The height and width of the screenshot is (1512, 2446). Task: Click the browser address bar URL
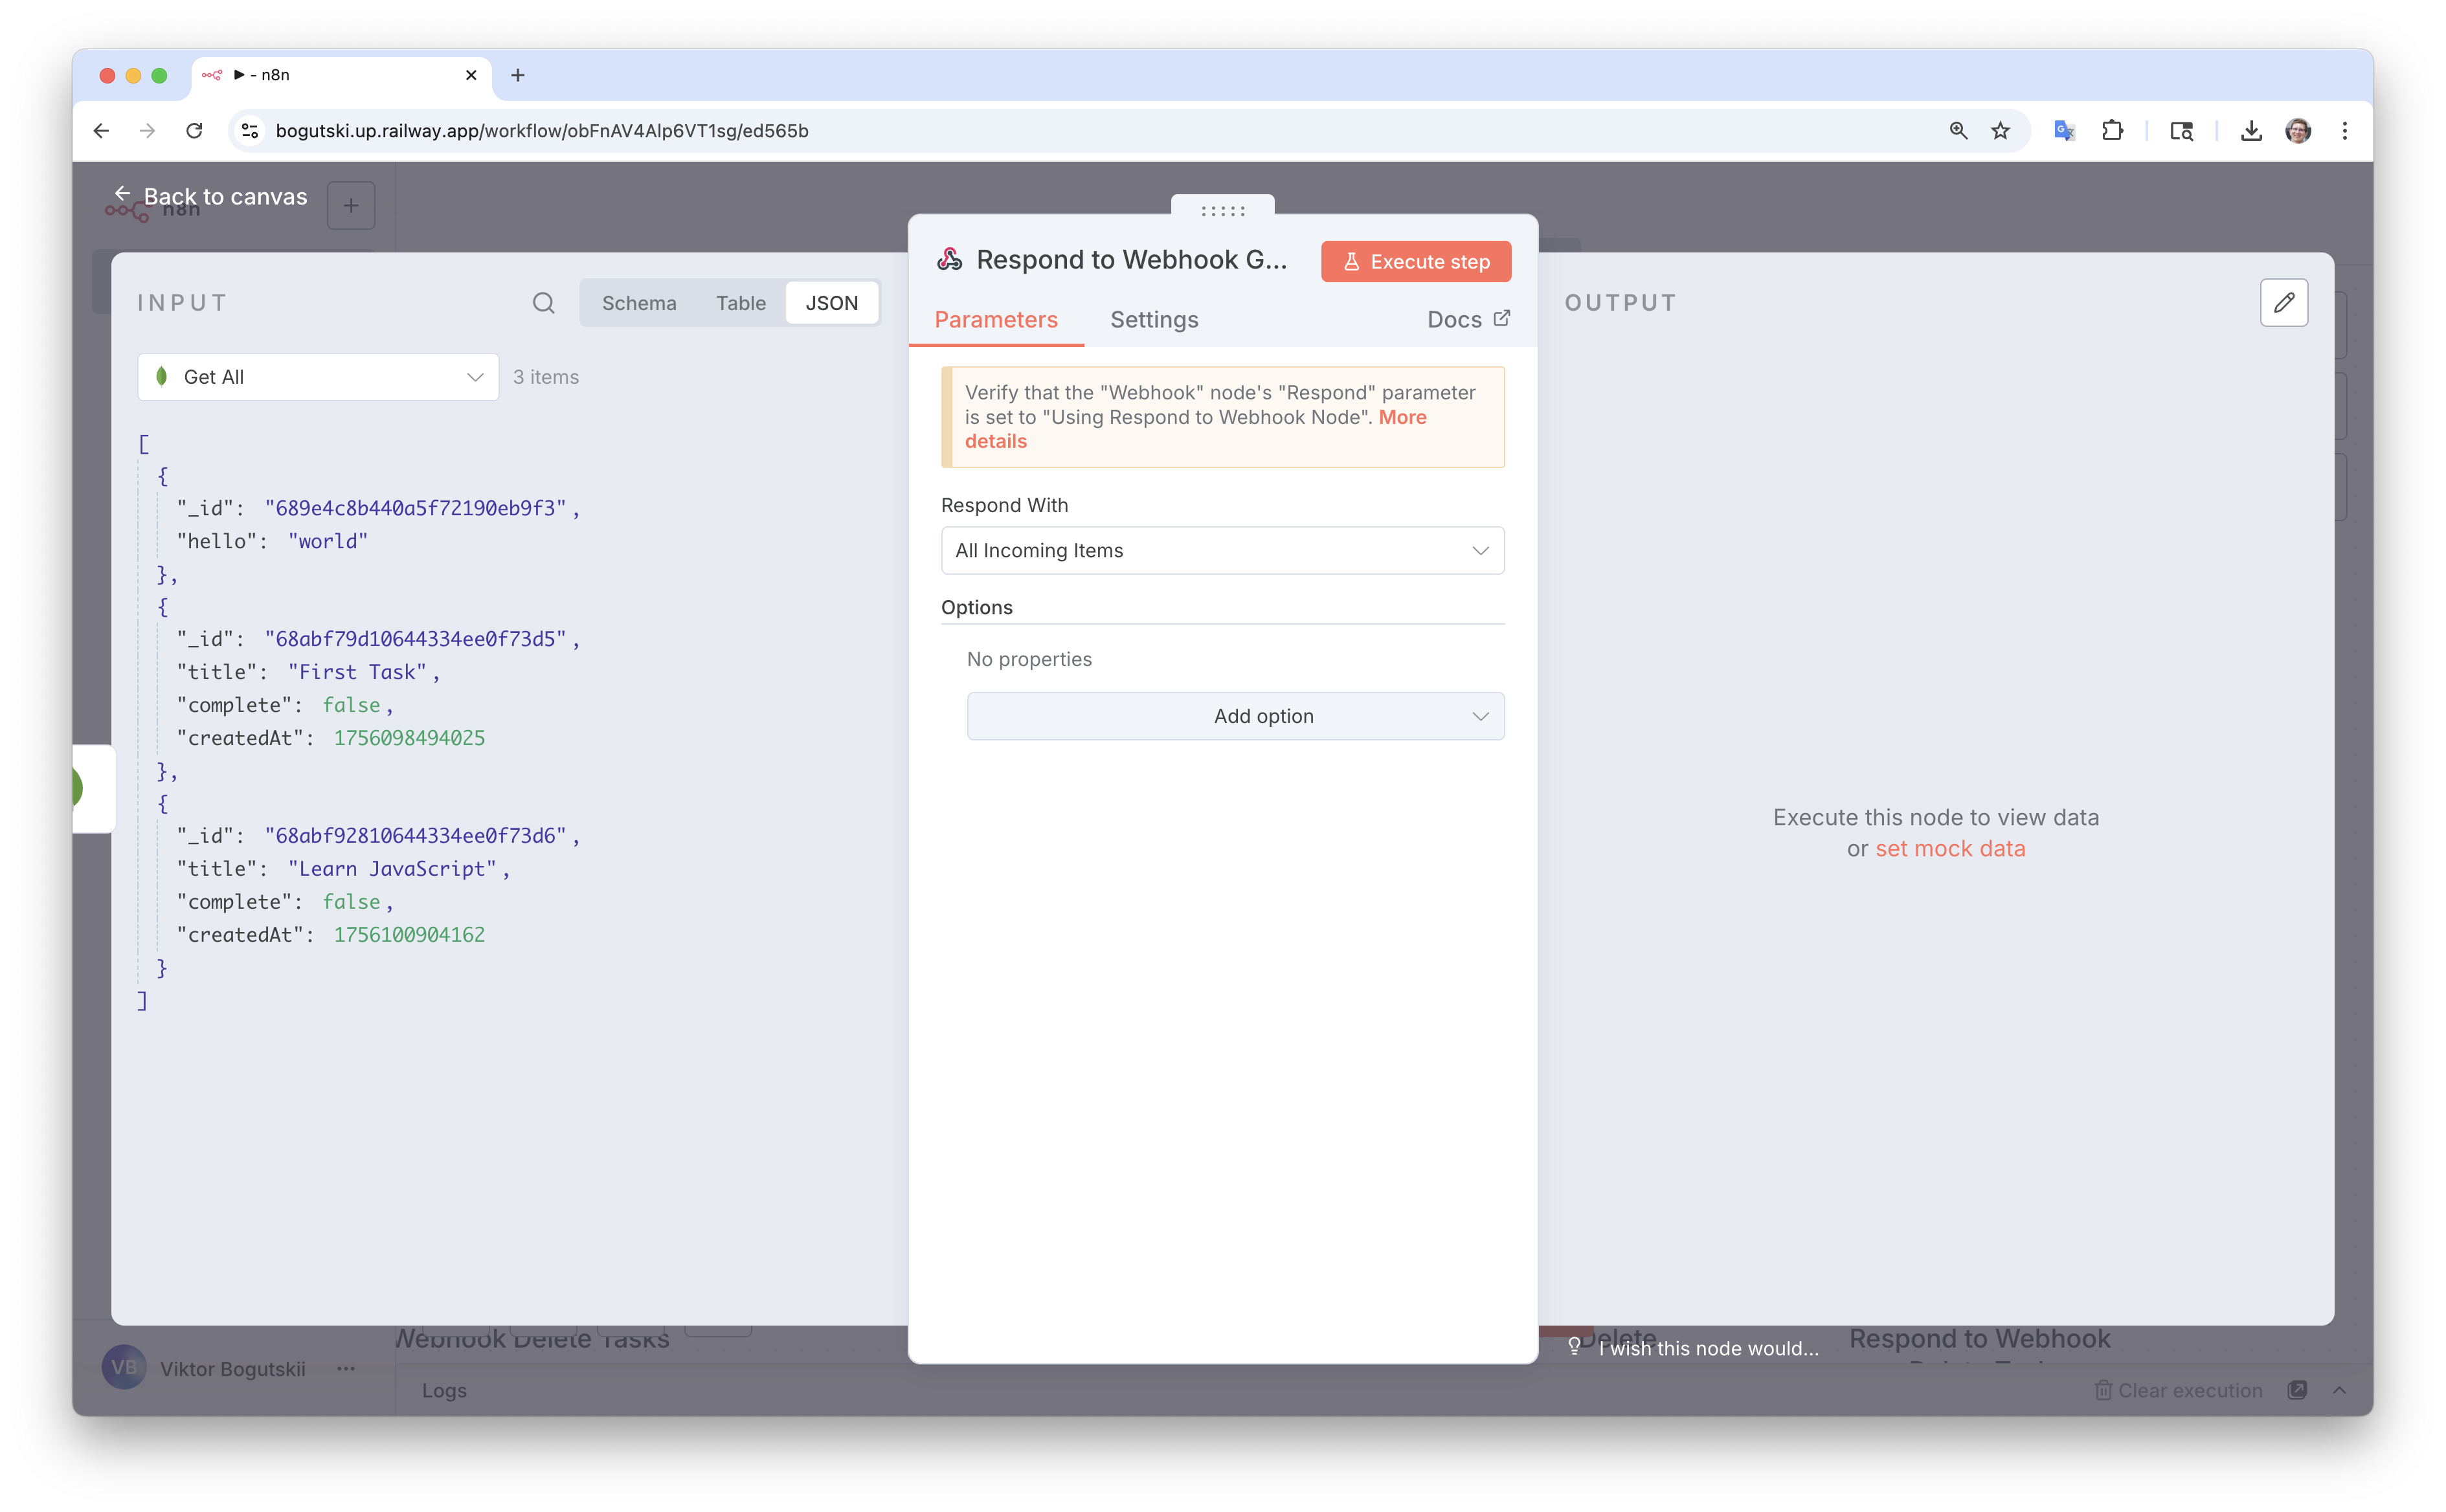[x=541, y=131]
